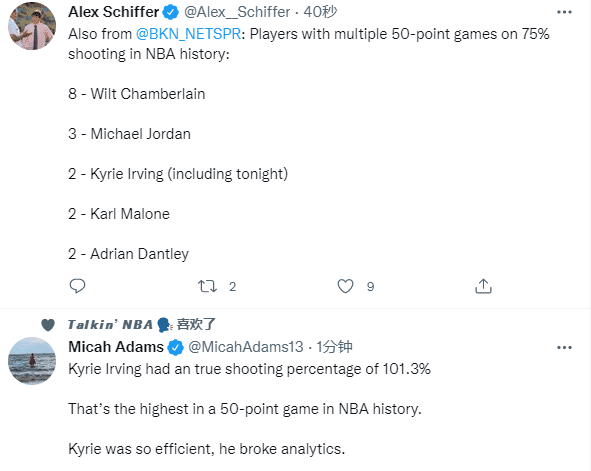Click the Micah Adams display name

click(116, 347)
